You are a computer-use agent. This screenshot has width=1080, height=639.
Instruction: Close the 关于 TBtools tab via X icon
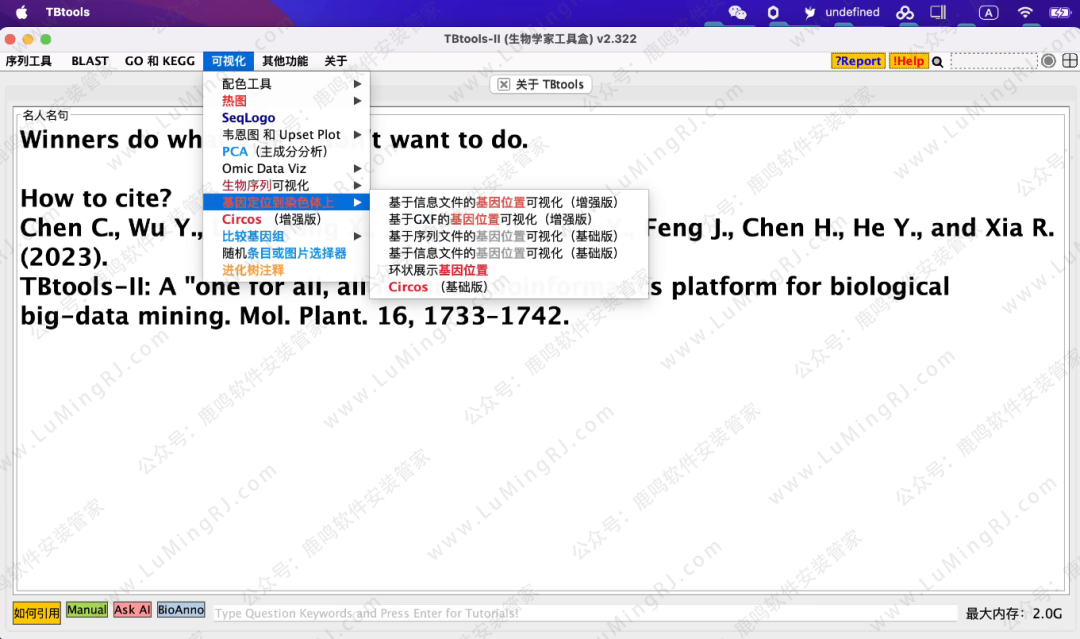[x=504, y=85]
